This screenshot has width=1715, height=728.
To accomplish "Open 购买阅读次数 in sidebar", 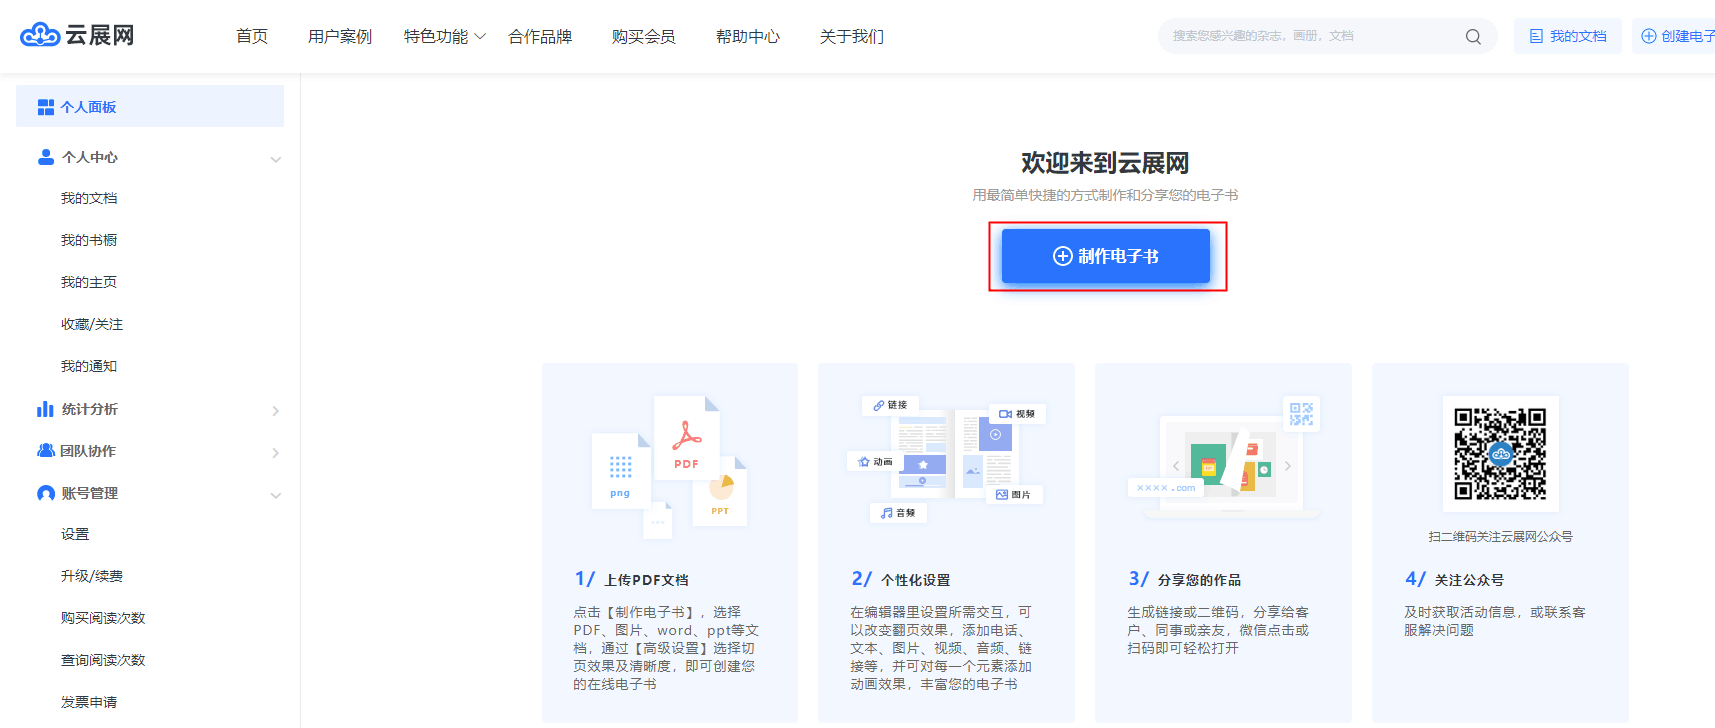I will (103, 618).
